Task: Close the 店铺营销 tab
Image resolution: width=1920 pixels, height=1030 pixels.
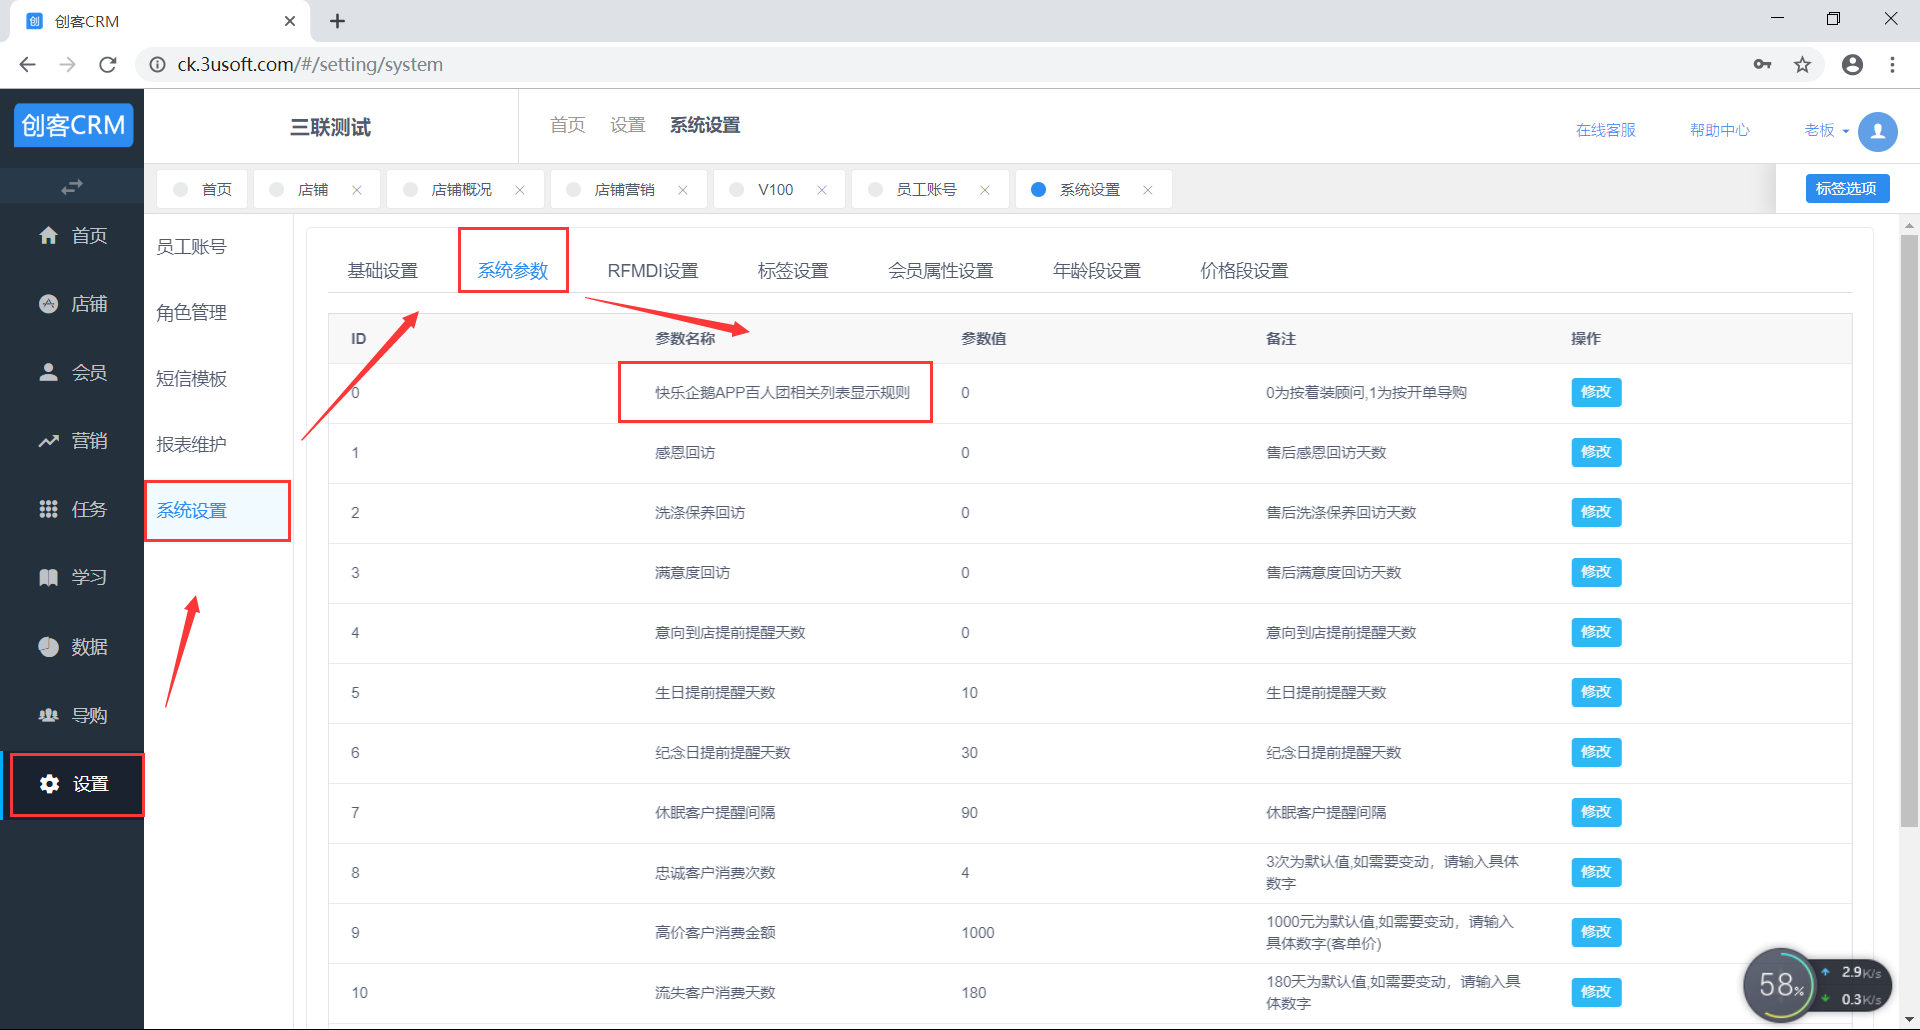Action: 683,190
